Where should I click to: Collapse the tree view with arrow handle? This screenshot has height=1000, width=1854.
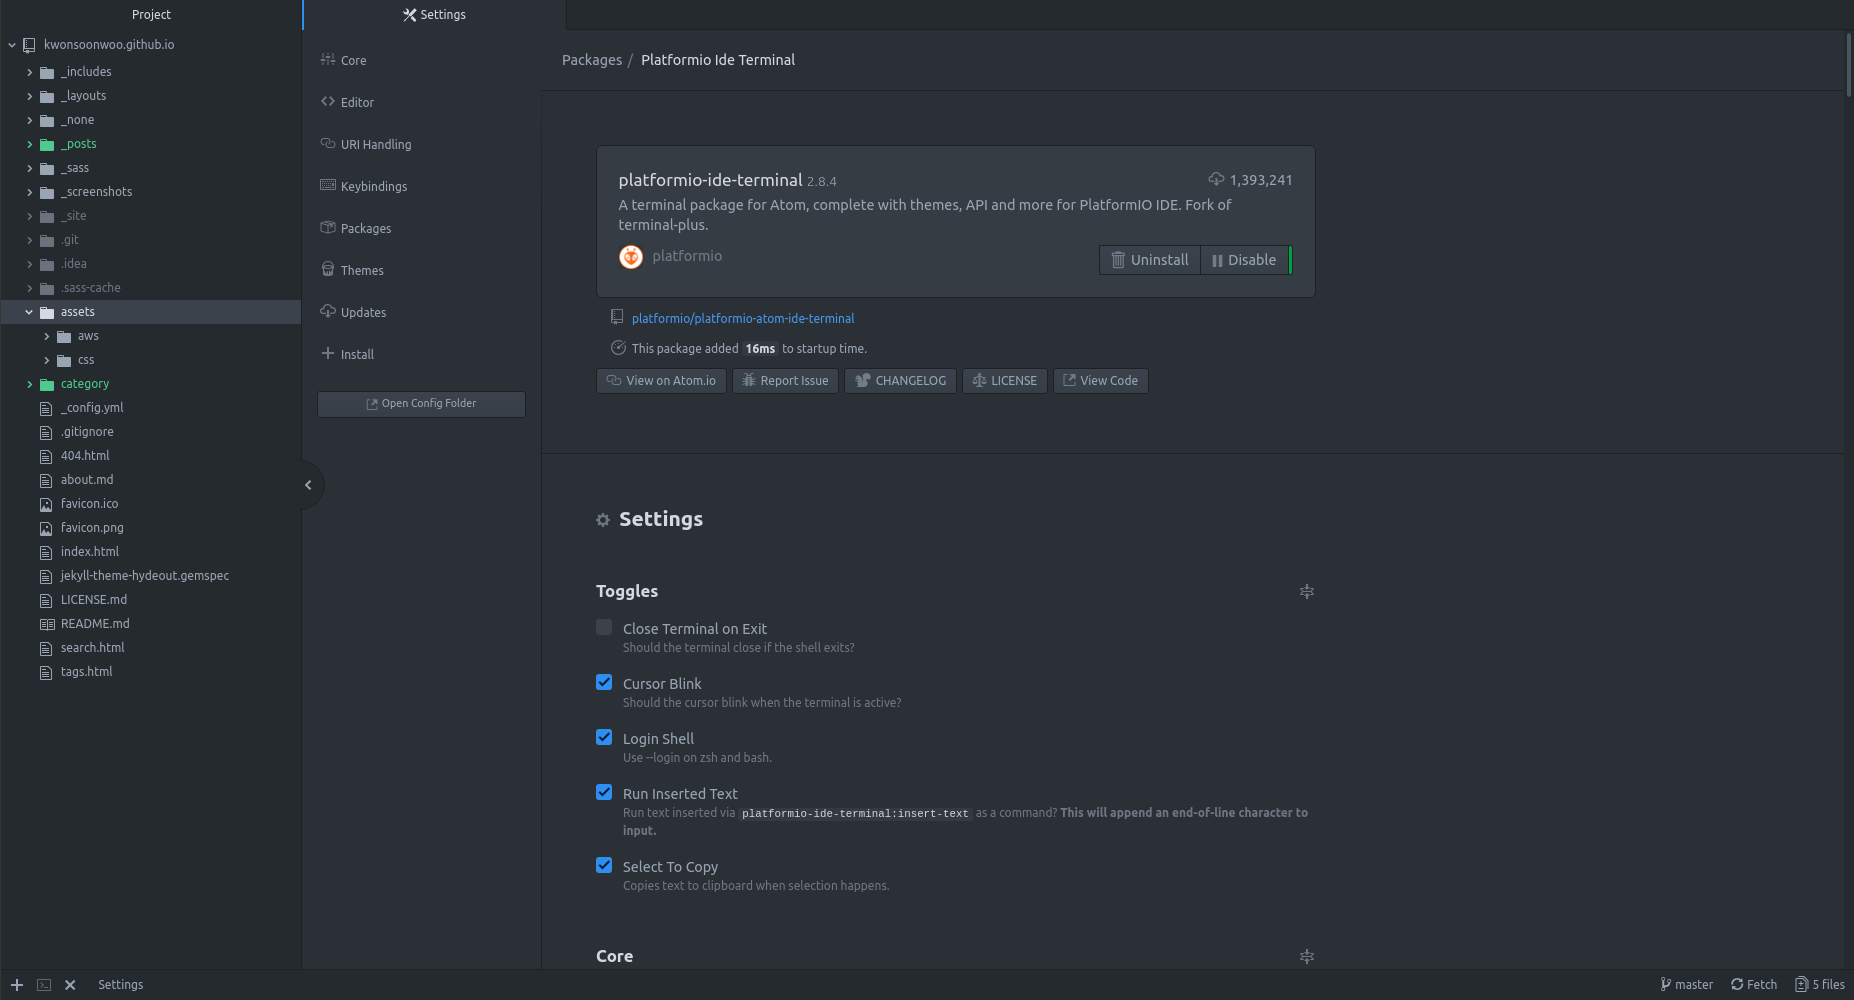pyautogui.click(x=308, y=485)
